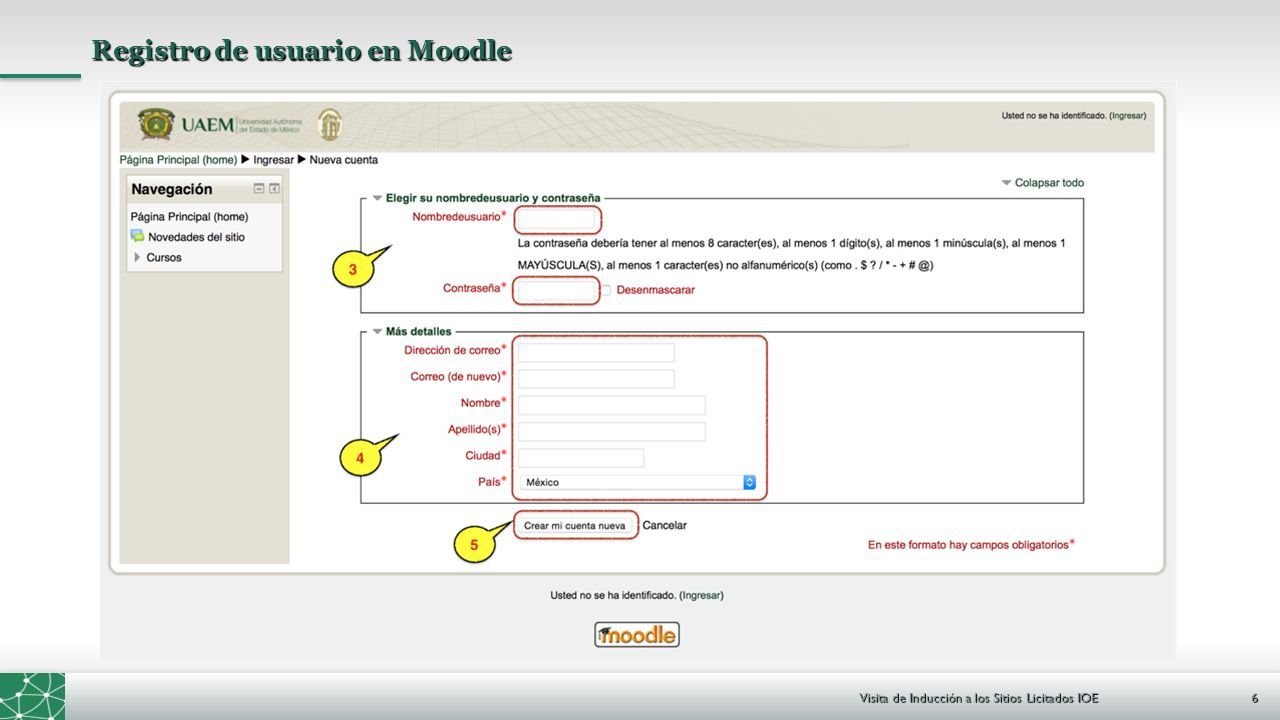Focus the Apellido(s) input field
This screenshot has height=720, width=1280.
coord(612,431)
